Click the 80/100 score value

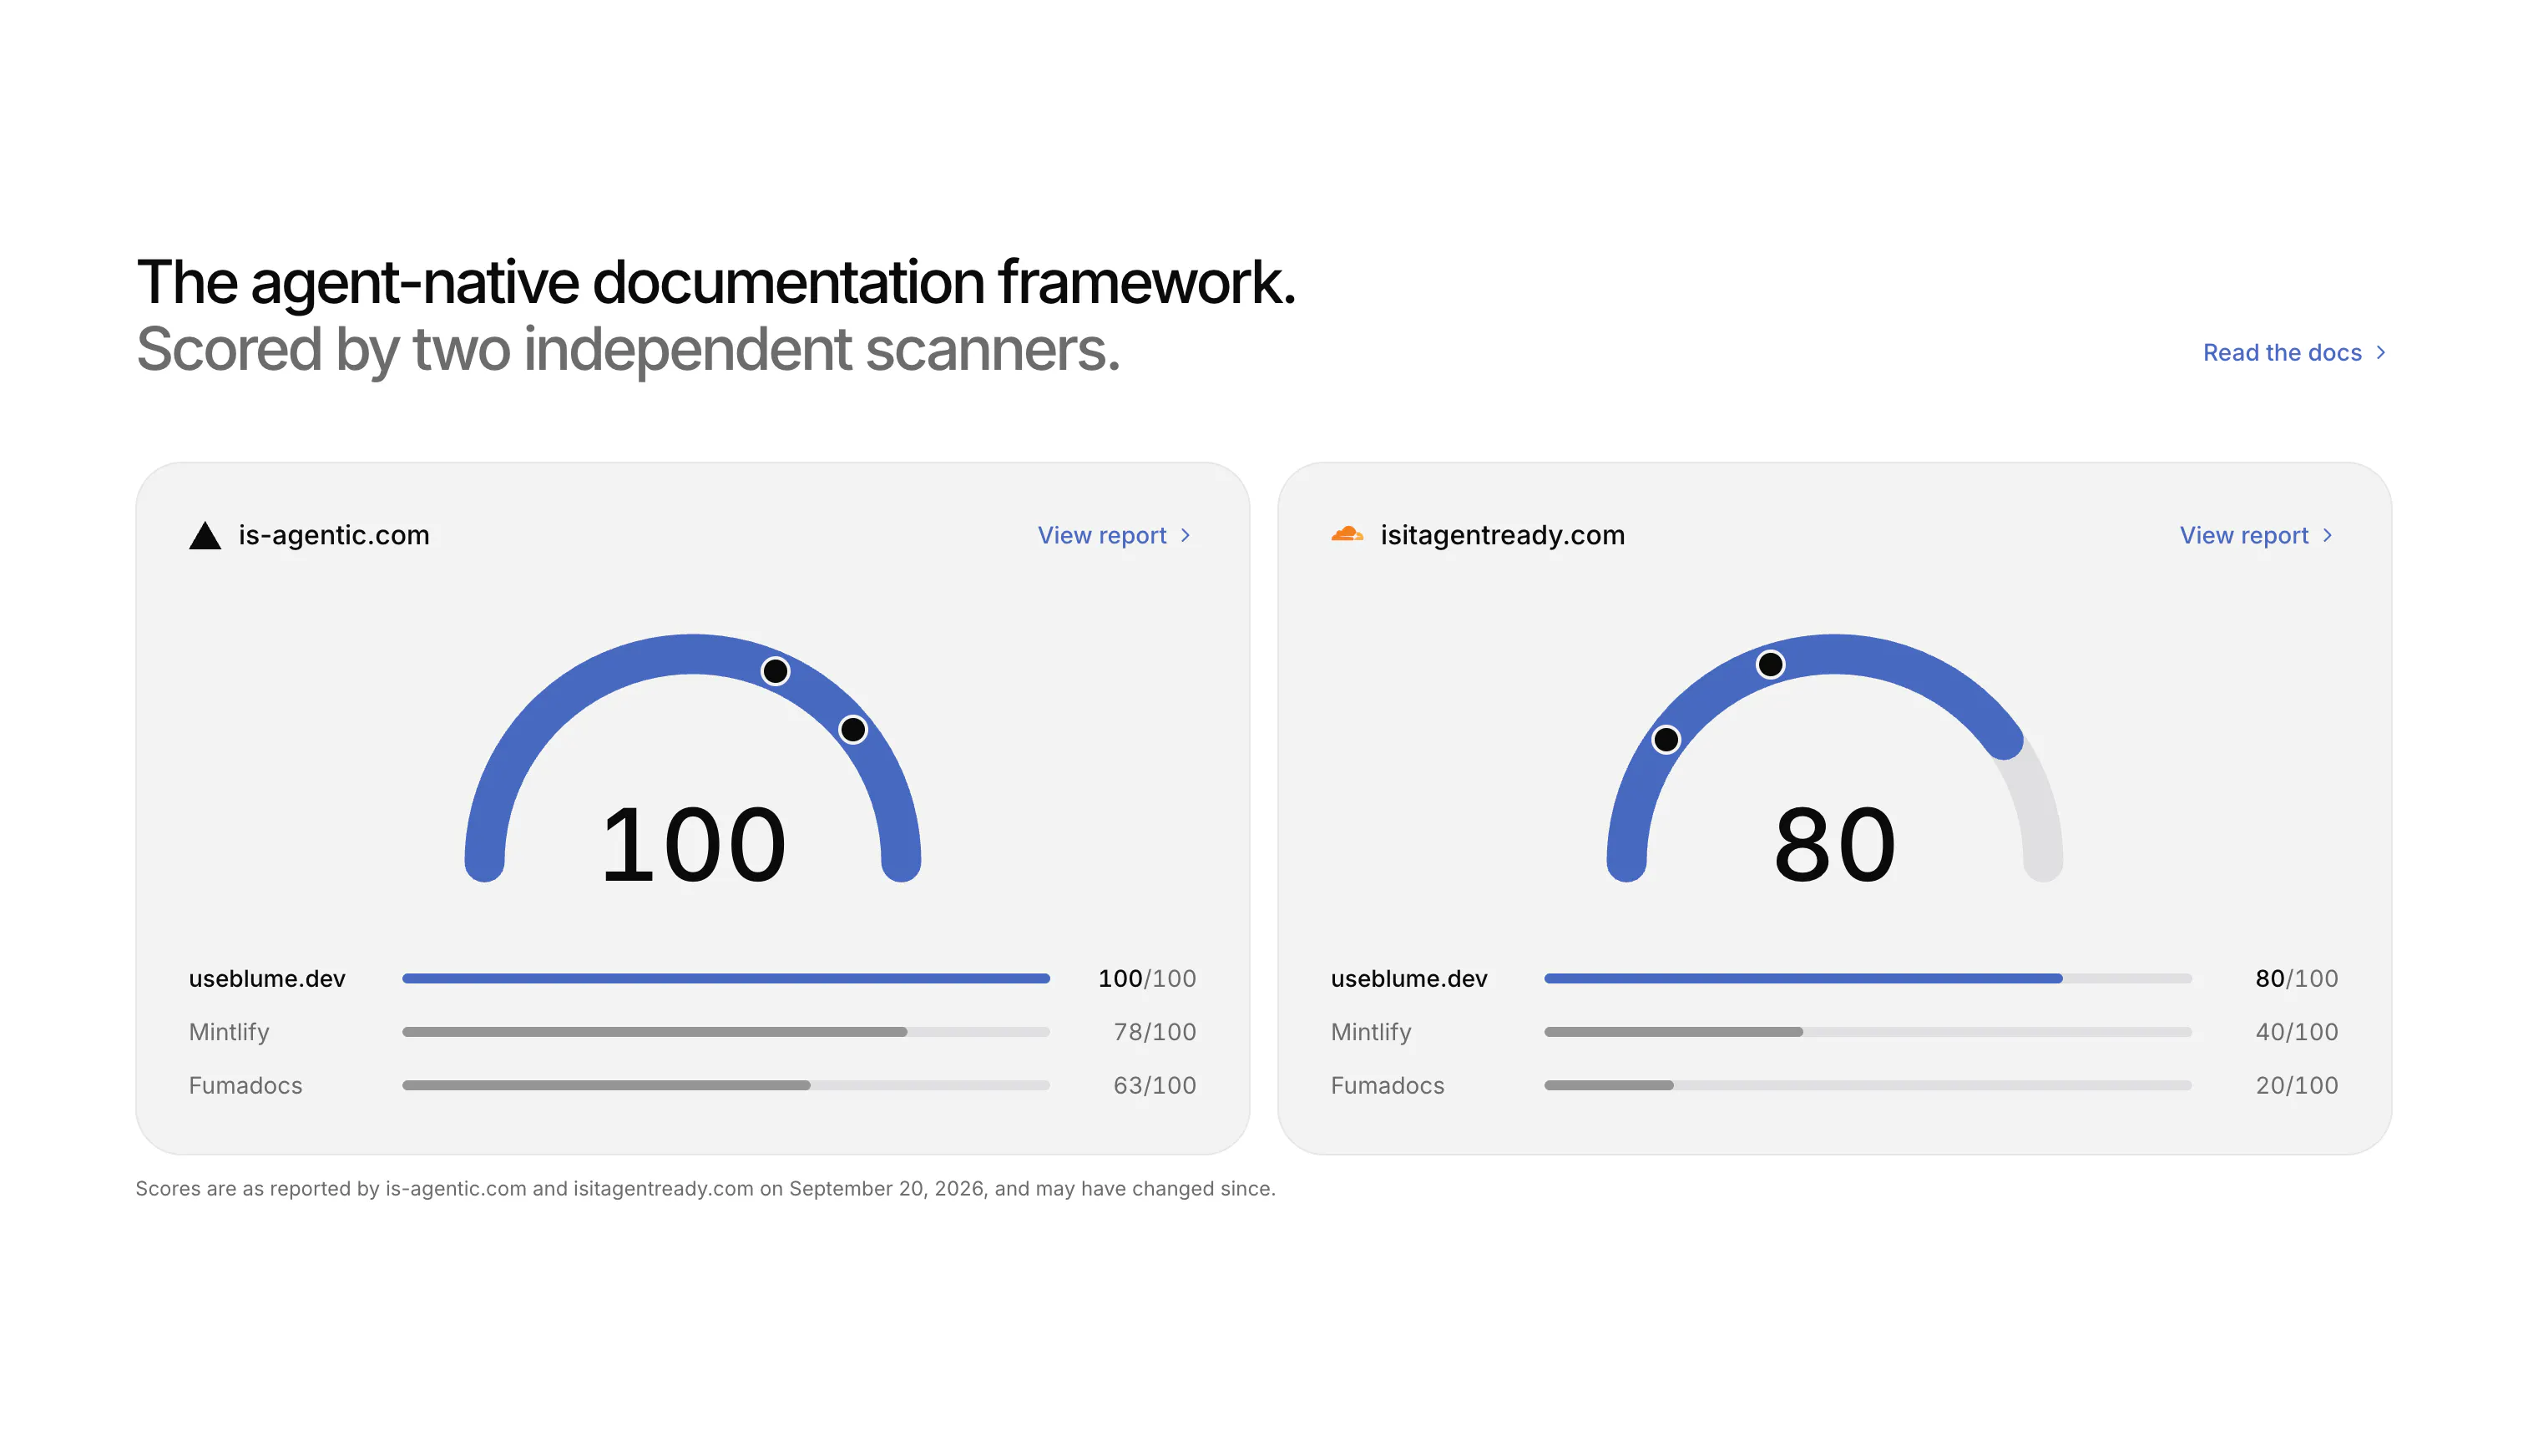point(2297,978)
